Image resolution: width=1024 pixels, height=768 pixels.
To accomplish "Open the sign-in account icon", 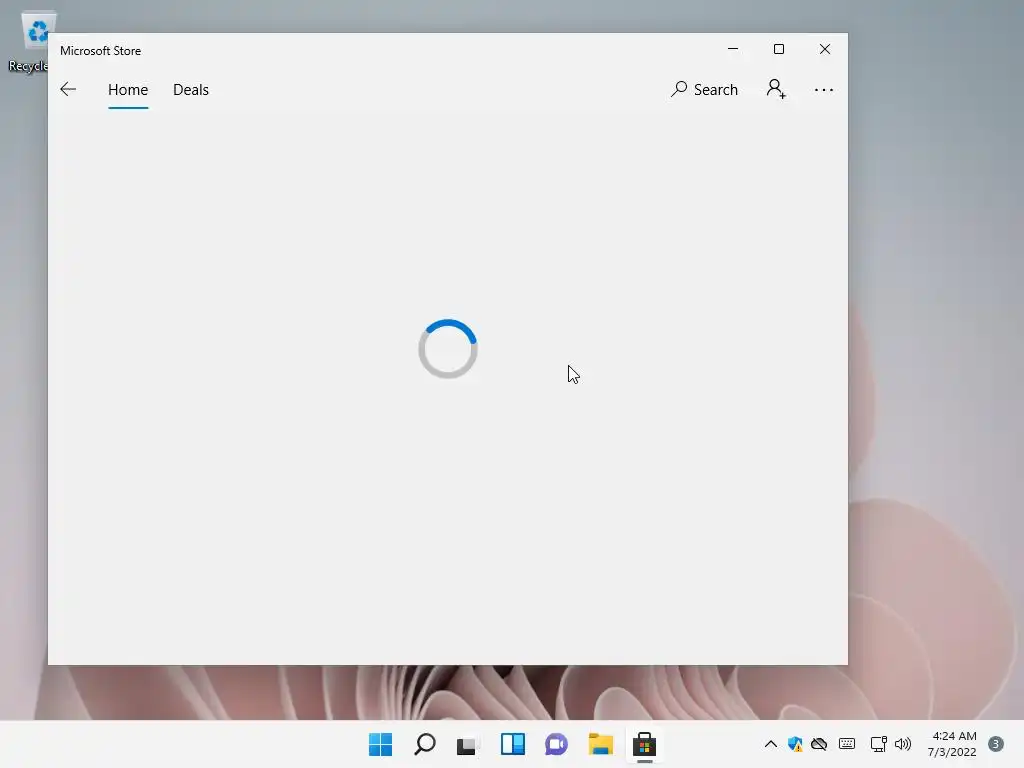I will [776, 89].
